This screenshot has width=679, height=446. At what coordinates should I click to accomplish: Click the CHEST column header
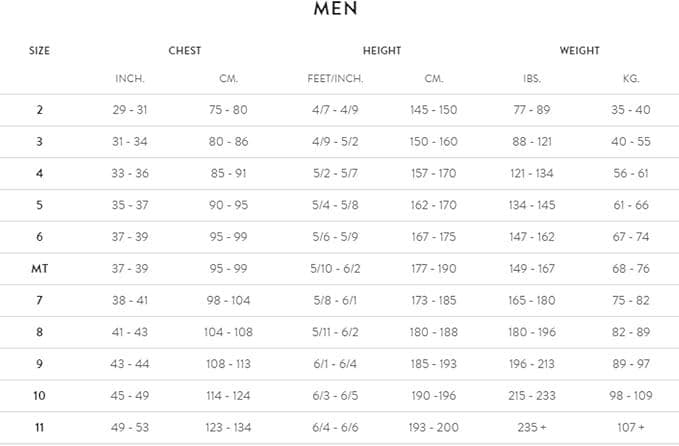[185, 51]
